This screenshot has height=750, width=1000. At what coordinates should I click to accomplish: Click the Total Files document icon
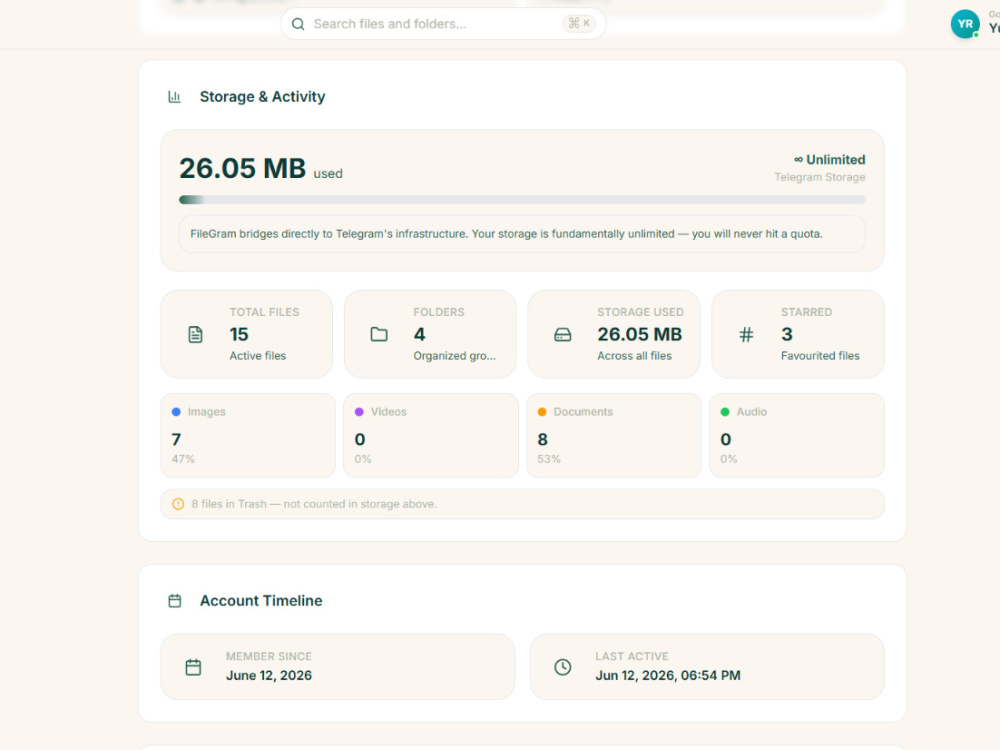[196, 335]
